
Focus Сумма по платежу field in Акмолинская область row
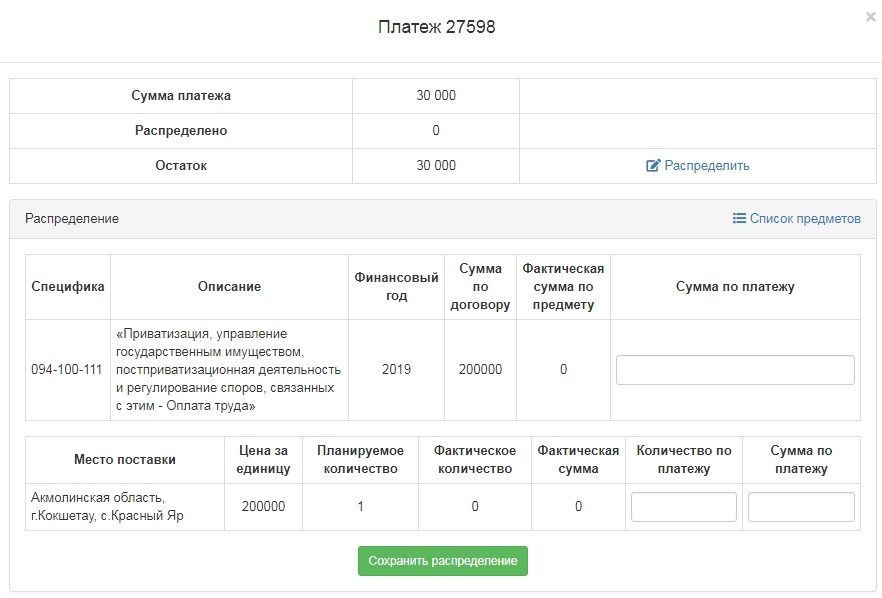click(x=801, y=507)
